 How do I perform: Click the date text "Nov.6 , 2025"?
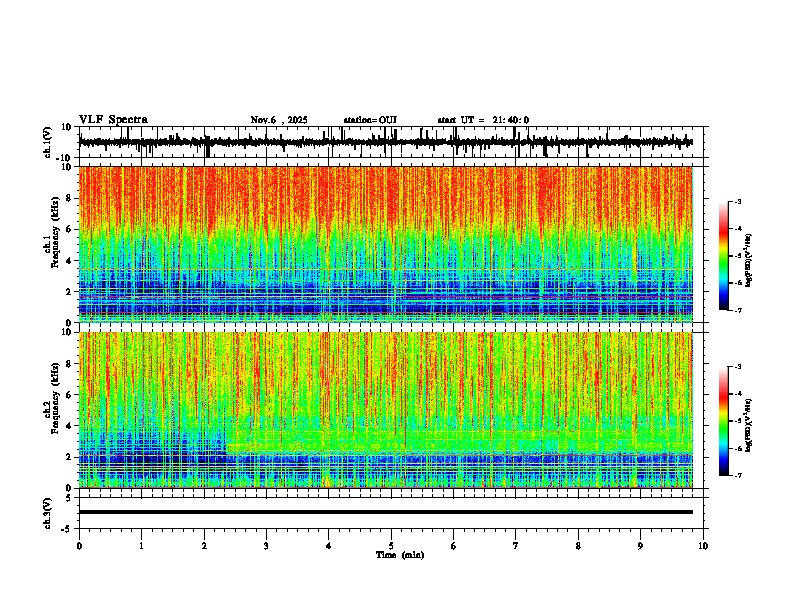279,120
